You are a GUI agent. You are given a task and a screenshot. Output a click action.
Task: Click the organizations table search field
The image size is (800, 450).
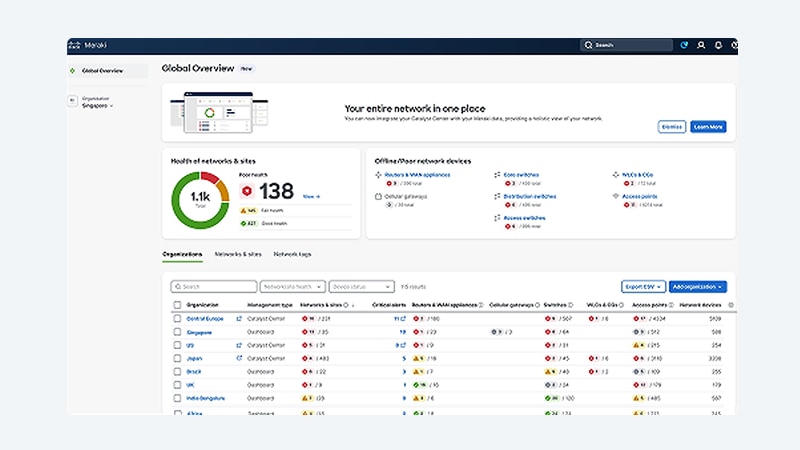click(x=214, y=287)
